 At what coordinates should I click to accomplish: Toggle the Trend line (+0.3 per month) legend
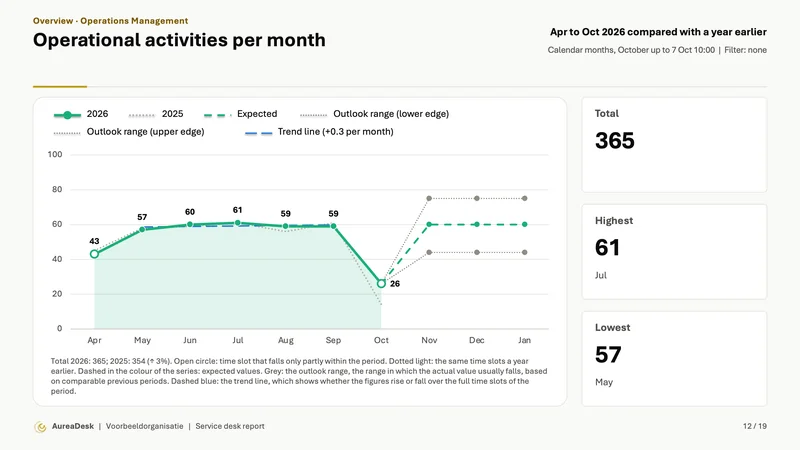click(319, 132)
